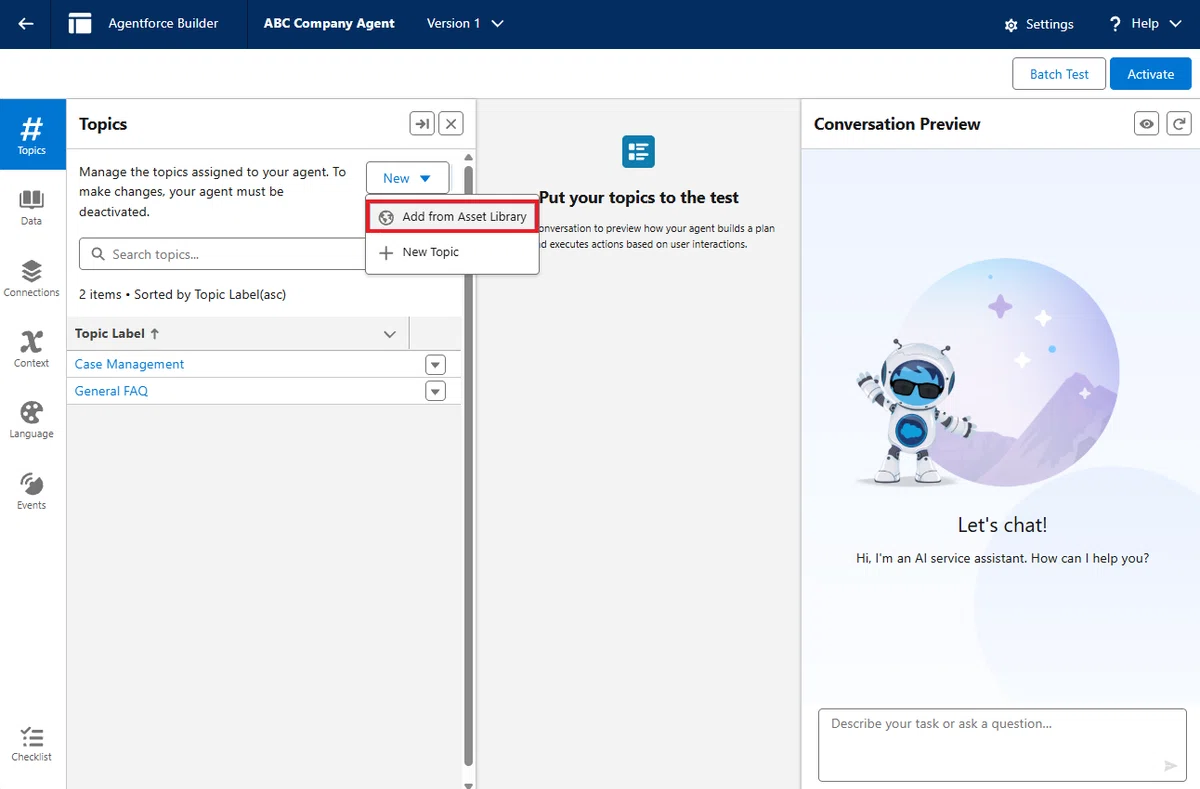Viewport: 1200px width, 789px height.
Task: Click the magnifier icon in Search topics
Action: (x=98, y=254)
